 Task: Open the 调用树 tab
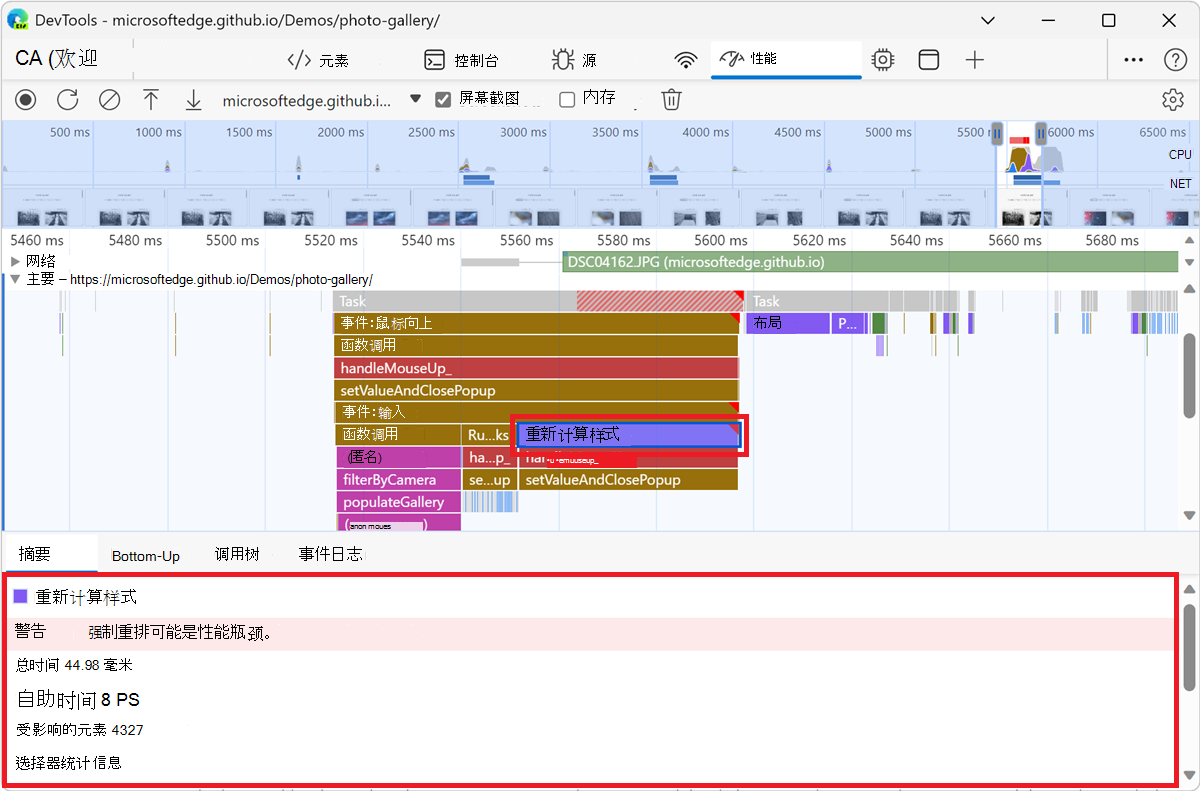coord(237,554)
